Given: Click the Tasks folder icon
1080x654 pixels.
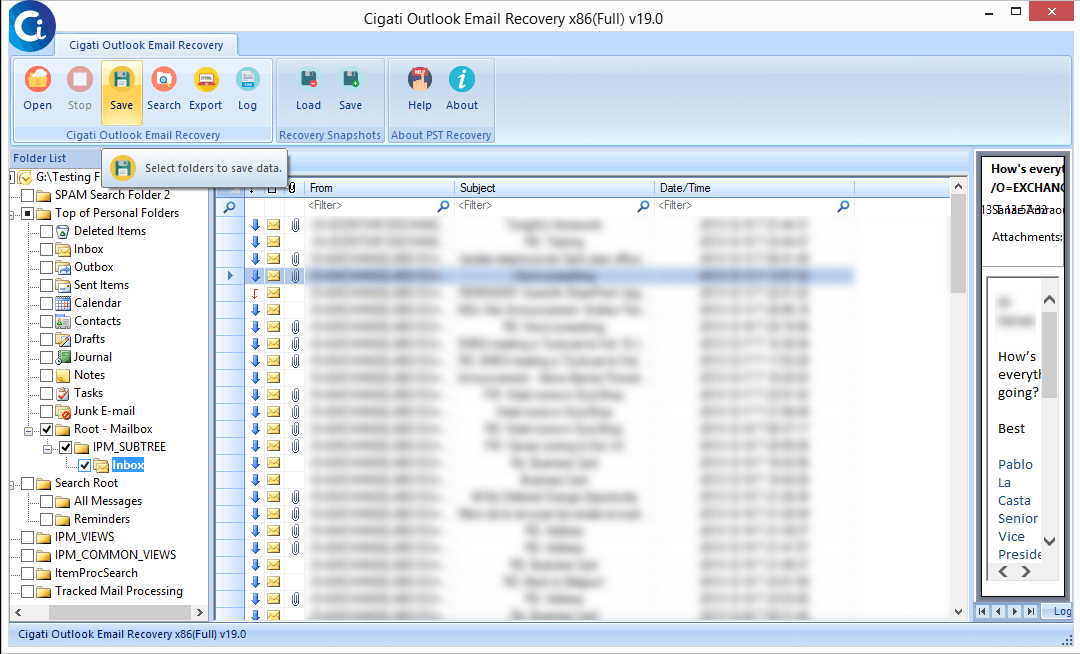Looking at the screenshot, I should pyautogui.click(x=63, y=394).
